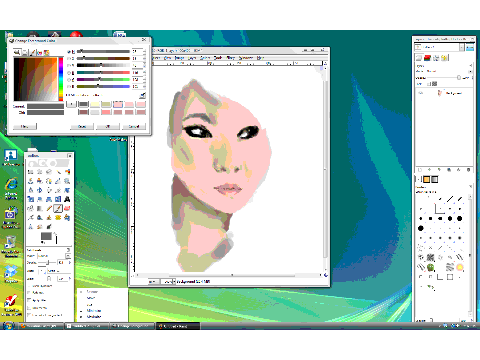
Task: Select the highlighted Paintbrush tool
Action: click(58, 209)
